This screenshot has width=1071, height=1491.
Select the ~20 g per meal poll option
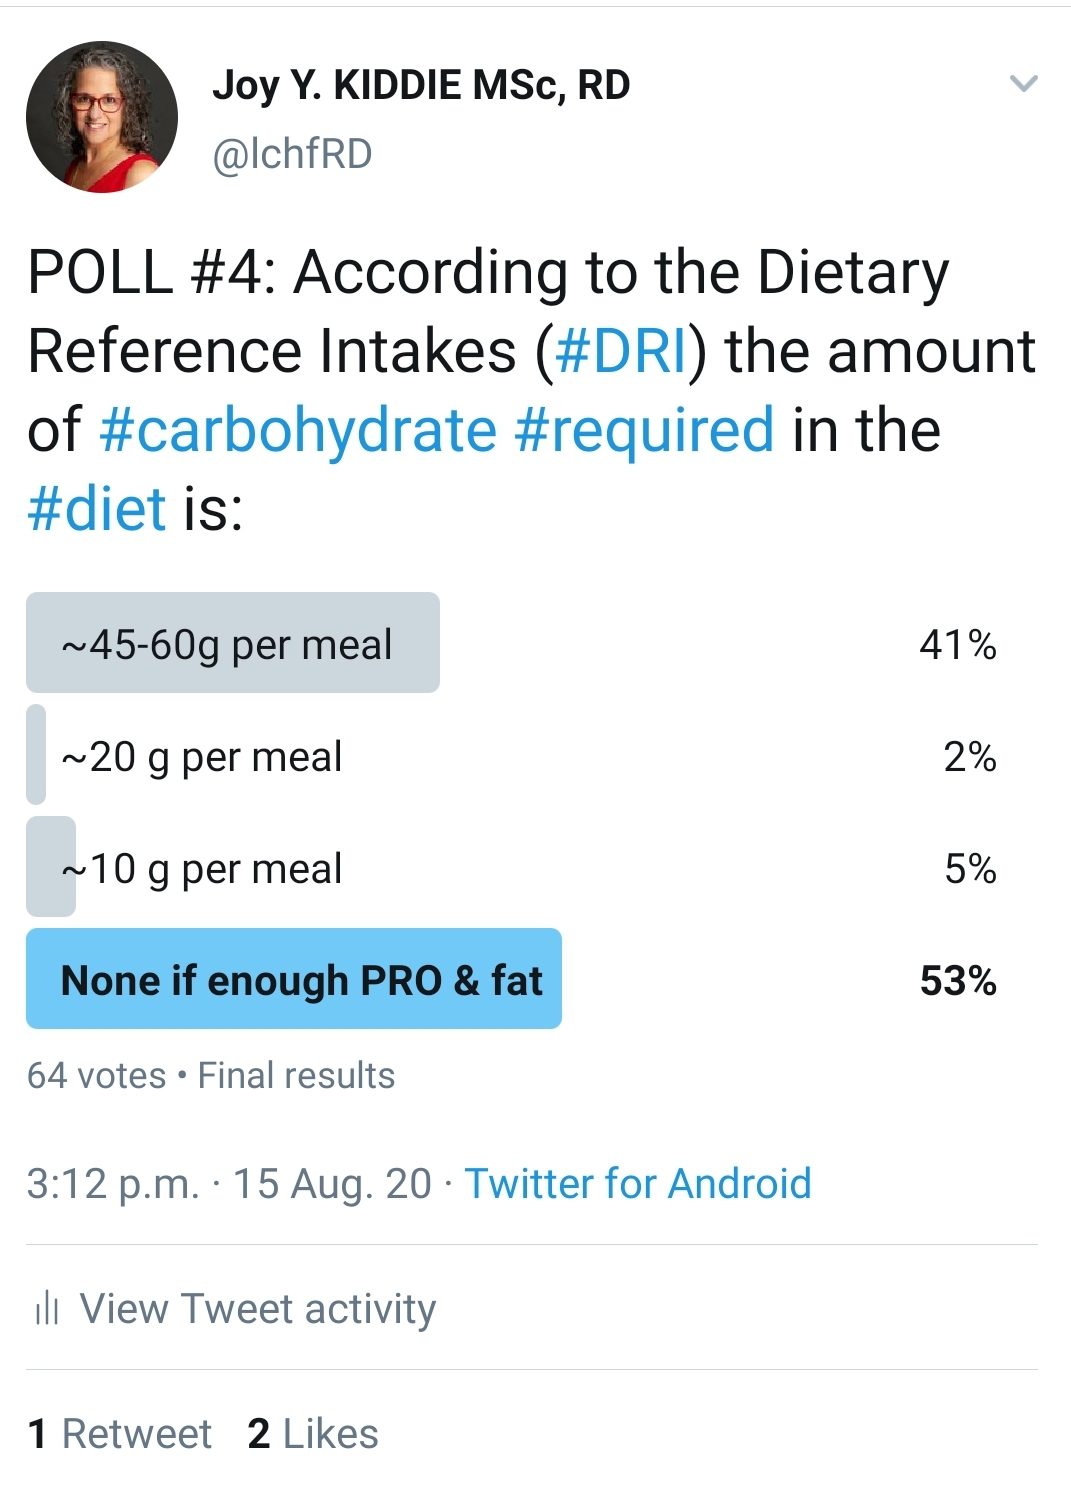(512, 755)
